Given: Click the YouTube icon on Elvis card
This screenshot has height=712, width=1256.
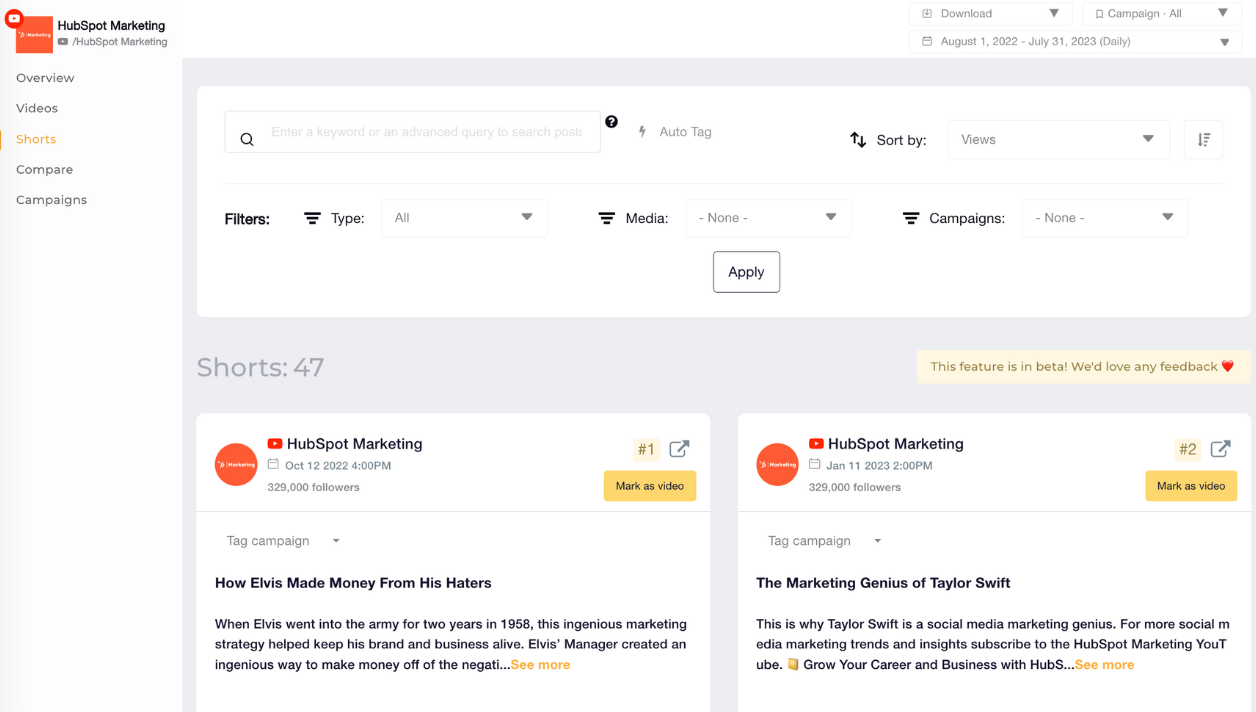Looking at the screenshot, I should (275, 444).
